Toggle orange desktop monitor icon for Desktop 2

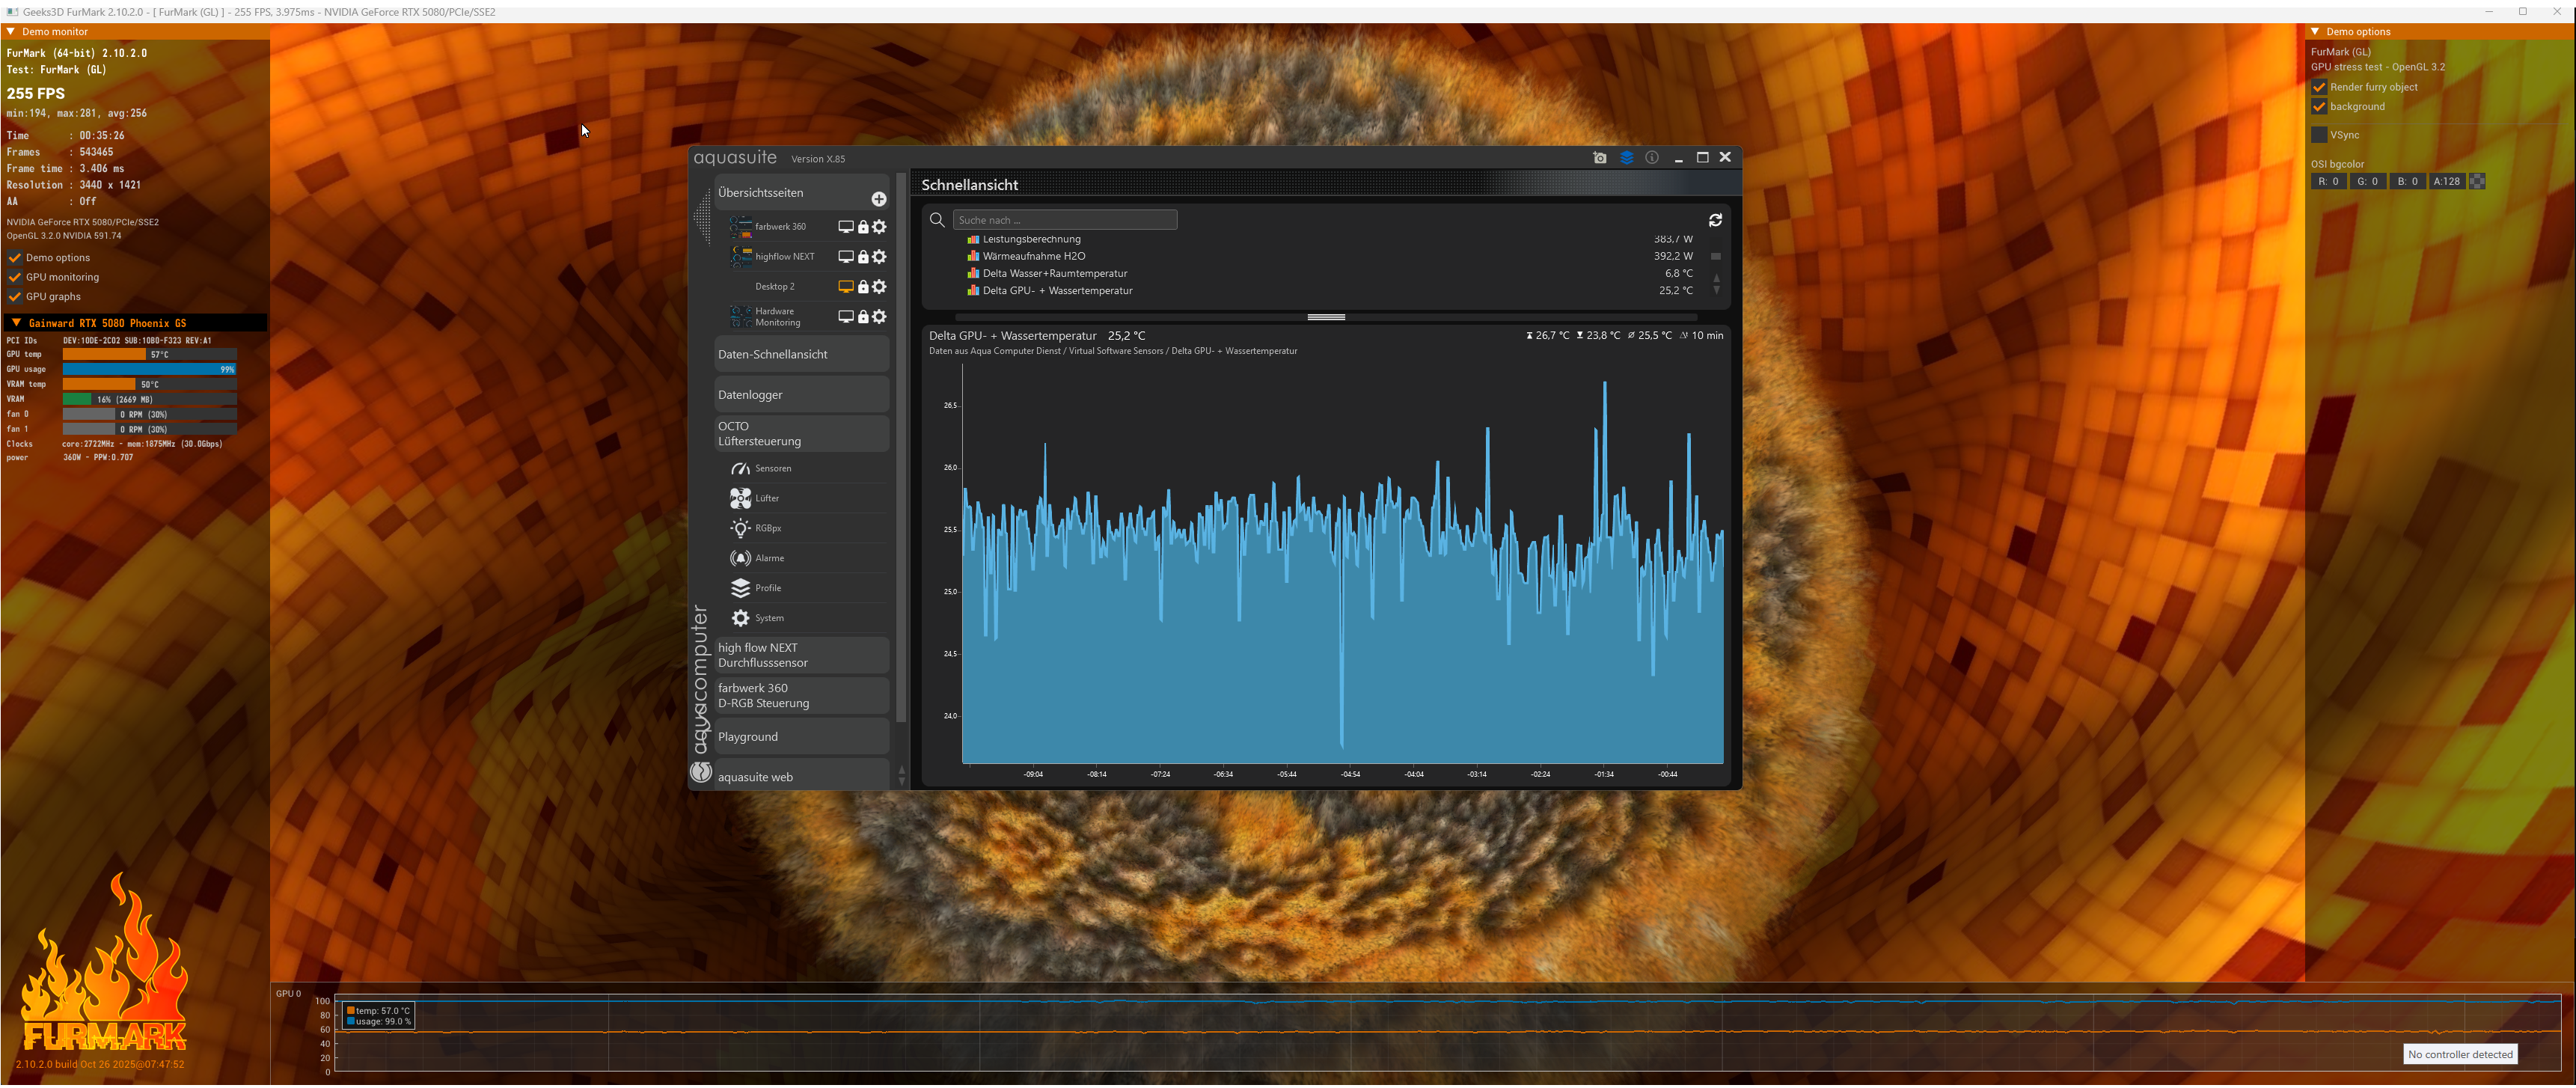pyautogui.click(x=846, y=287)
